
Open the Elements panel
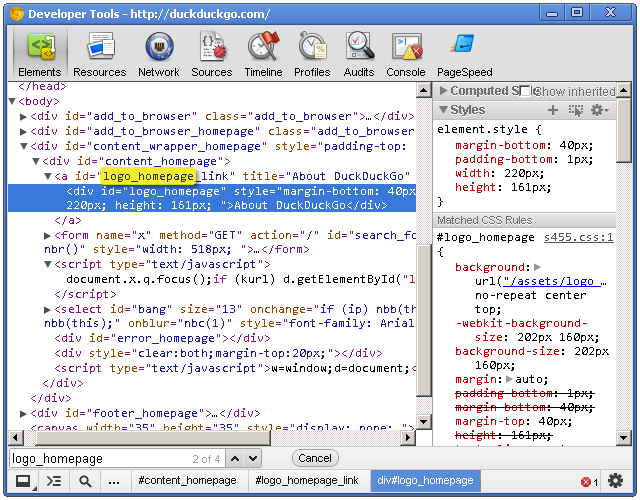point(40,55)
